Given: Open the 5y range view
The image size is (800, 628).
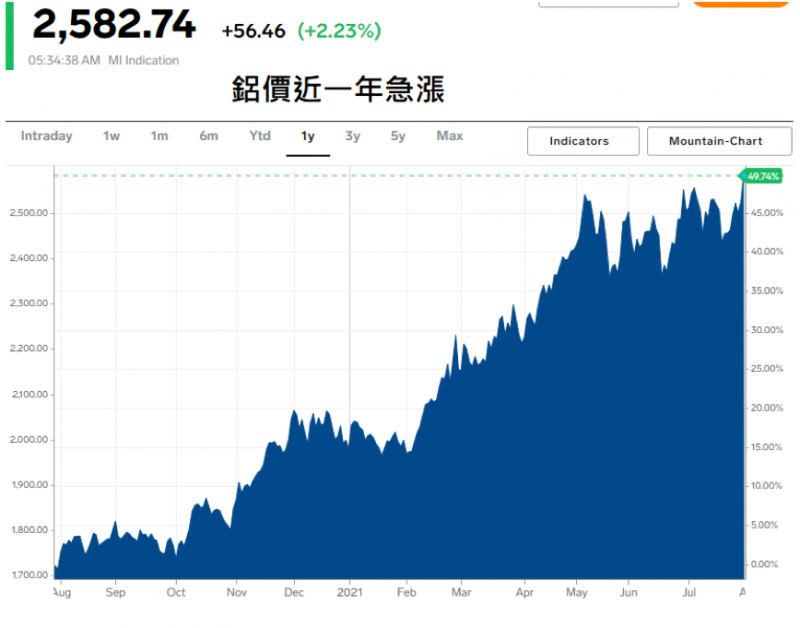Looking at the screenshot, I should tap(398, 136).
